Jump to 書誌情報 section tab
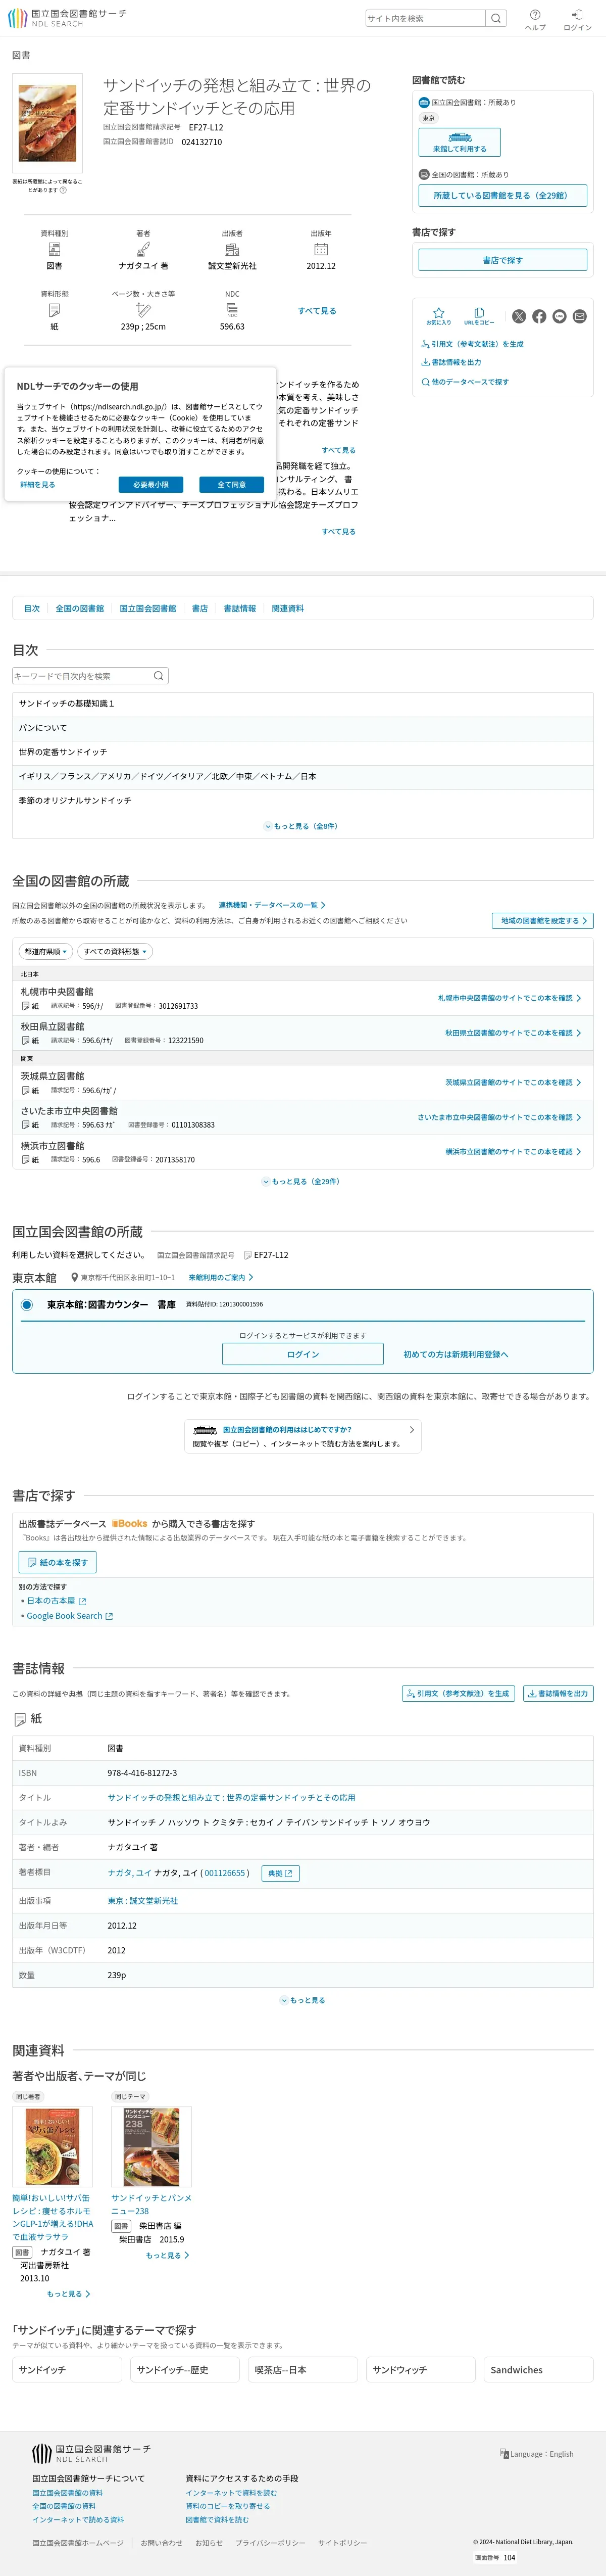 coord(240,608)
